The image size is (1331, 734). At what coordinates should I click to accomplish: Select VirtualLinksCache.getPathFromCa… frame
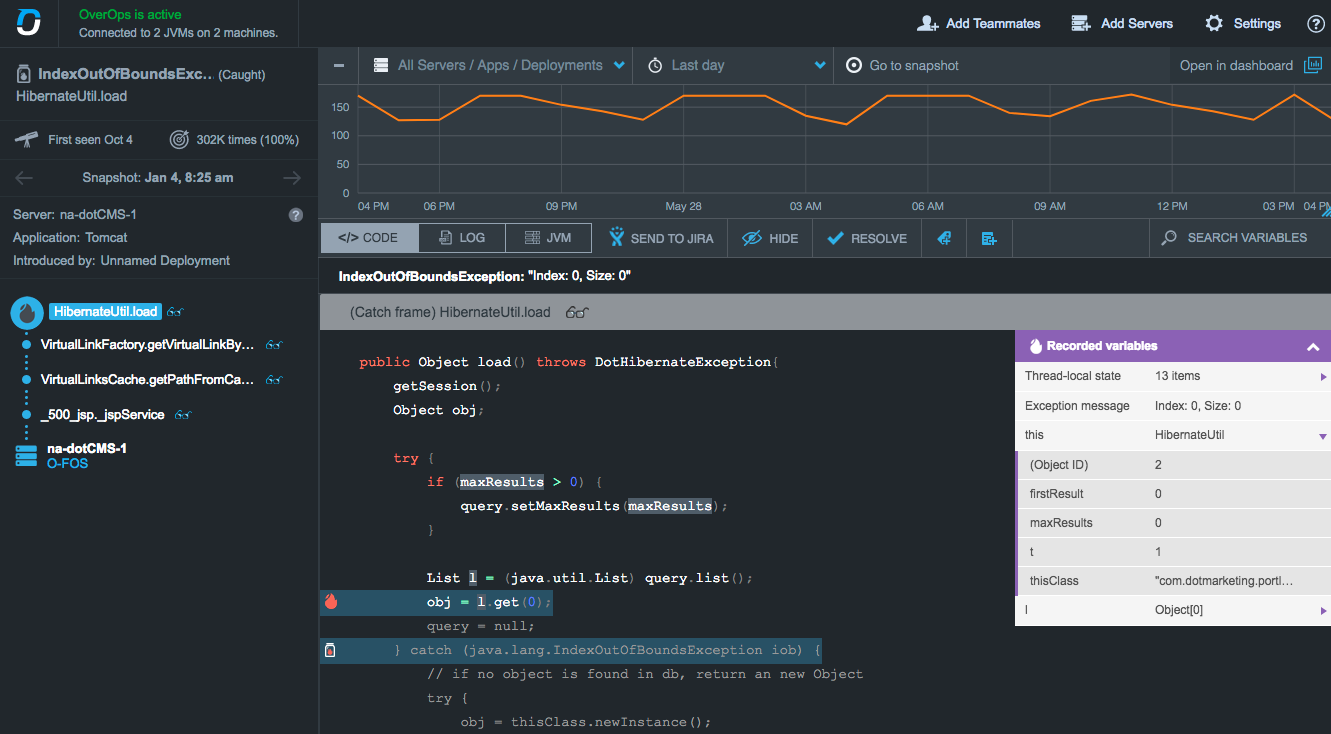pyautogui.click(x=147, y=380)
